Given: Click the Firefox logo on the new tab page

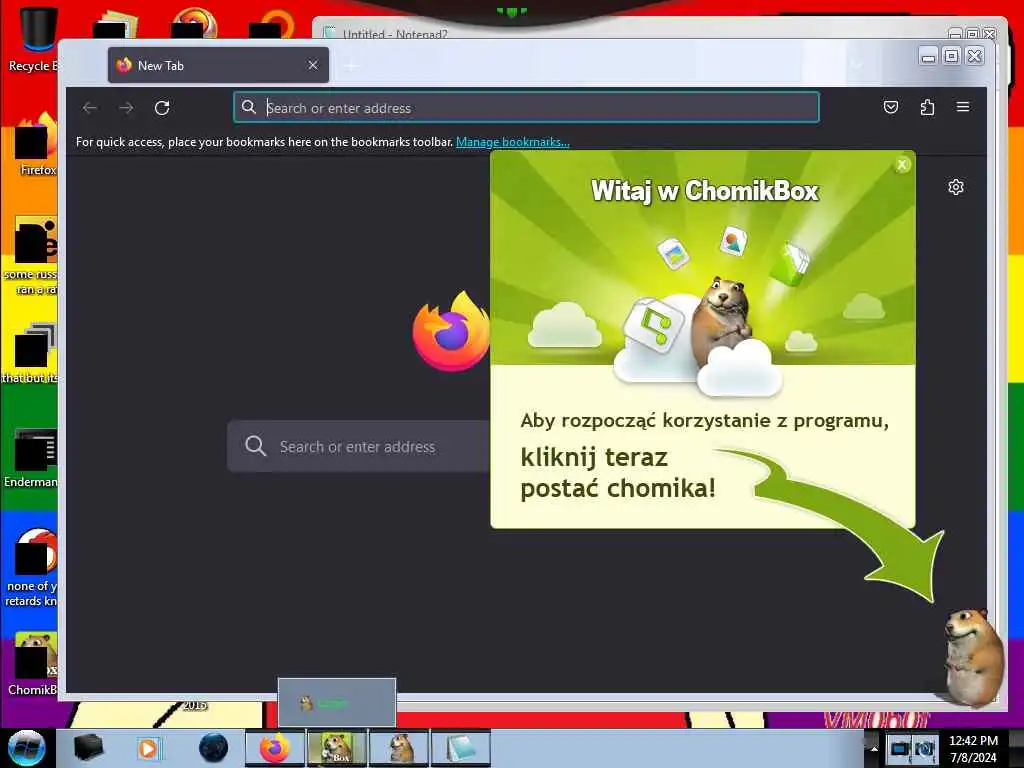Looking at the screenshot, I should pyautogui.click(x=451, y=332).
